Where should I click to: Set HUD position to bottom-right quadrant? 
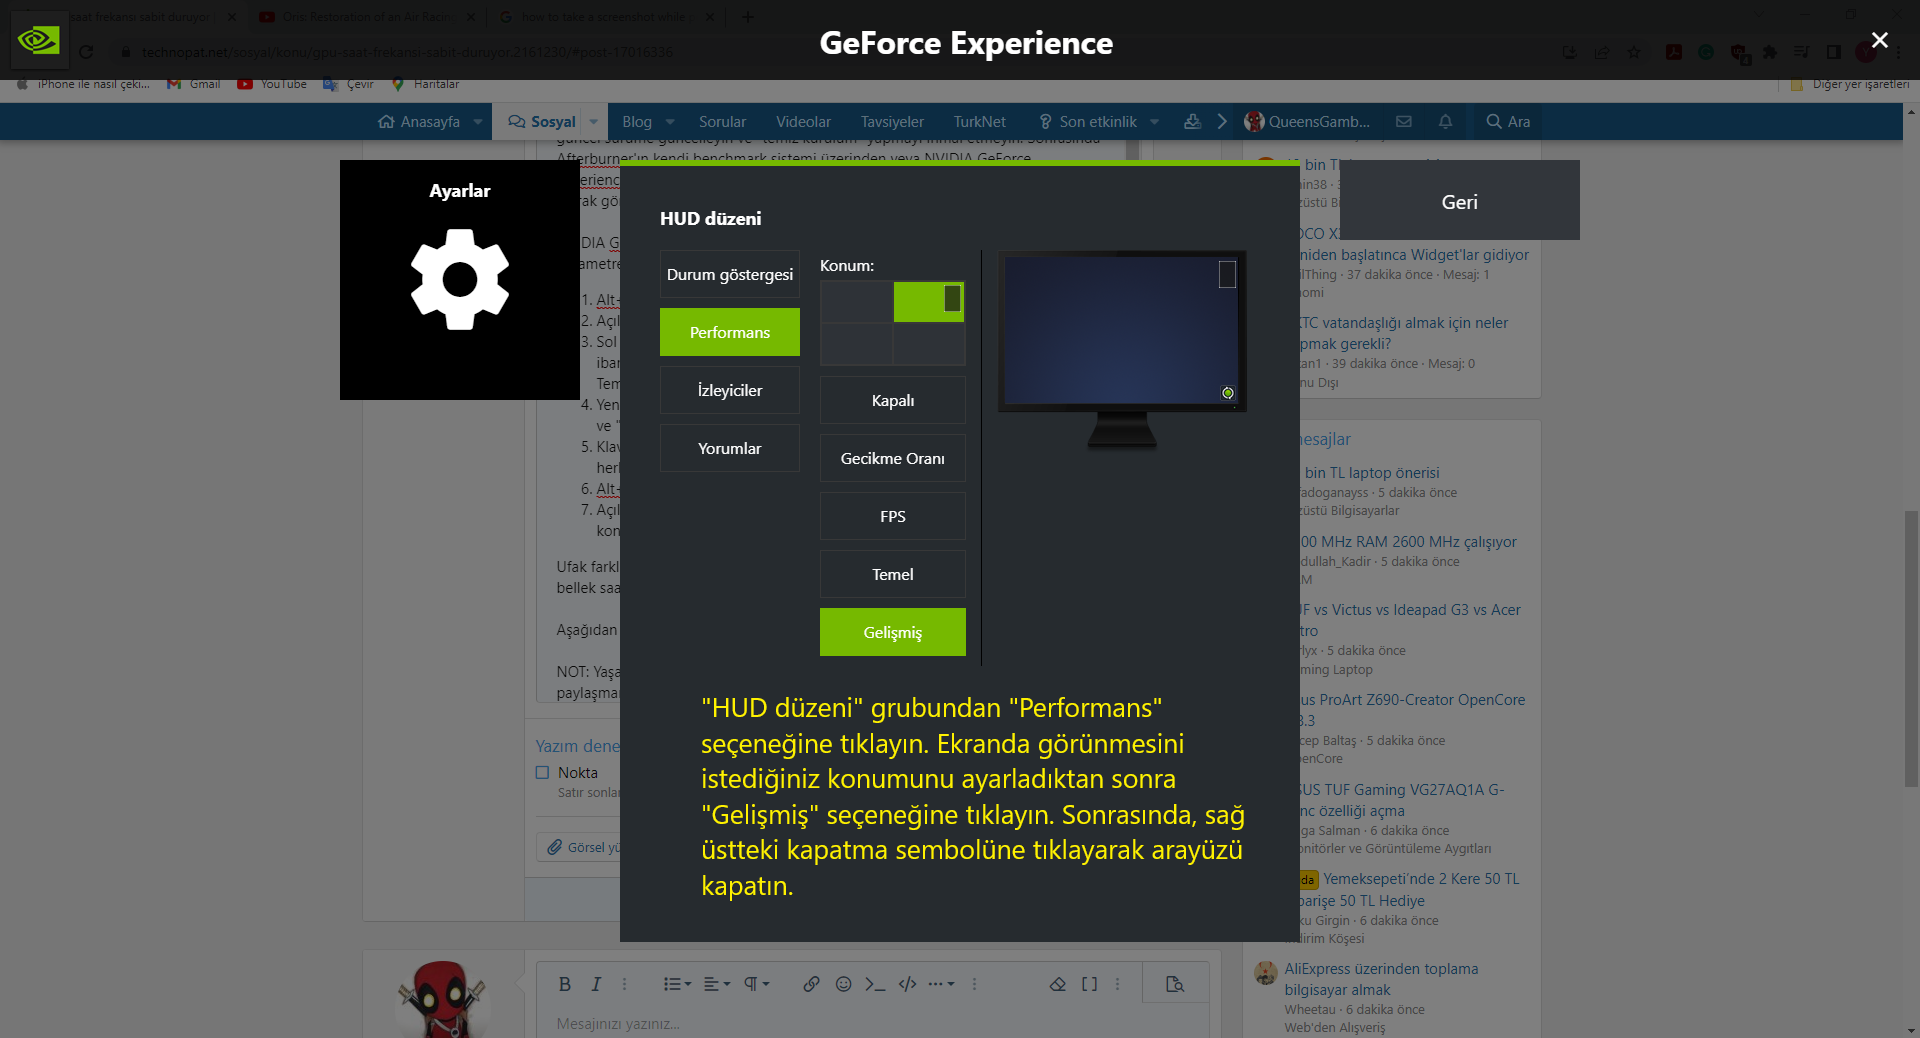coord(929,345)
